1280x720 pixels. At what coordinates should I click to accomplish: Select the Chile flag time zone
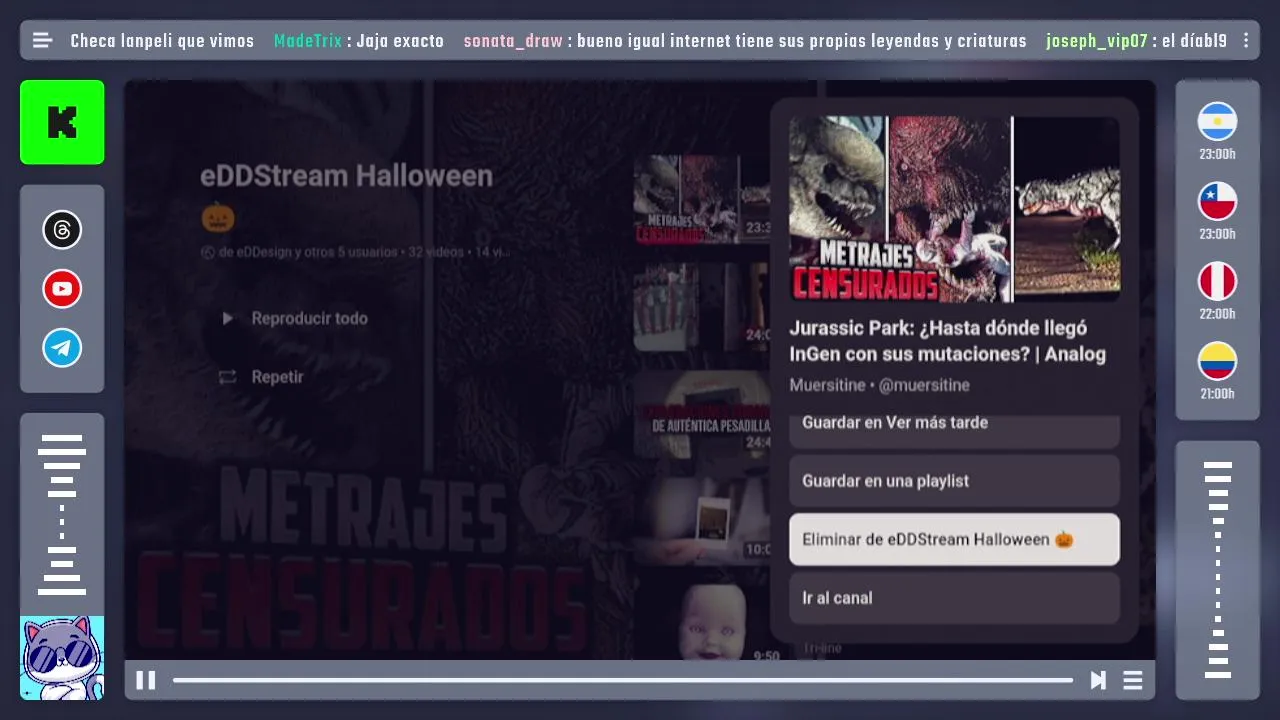pos(1217,202)
